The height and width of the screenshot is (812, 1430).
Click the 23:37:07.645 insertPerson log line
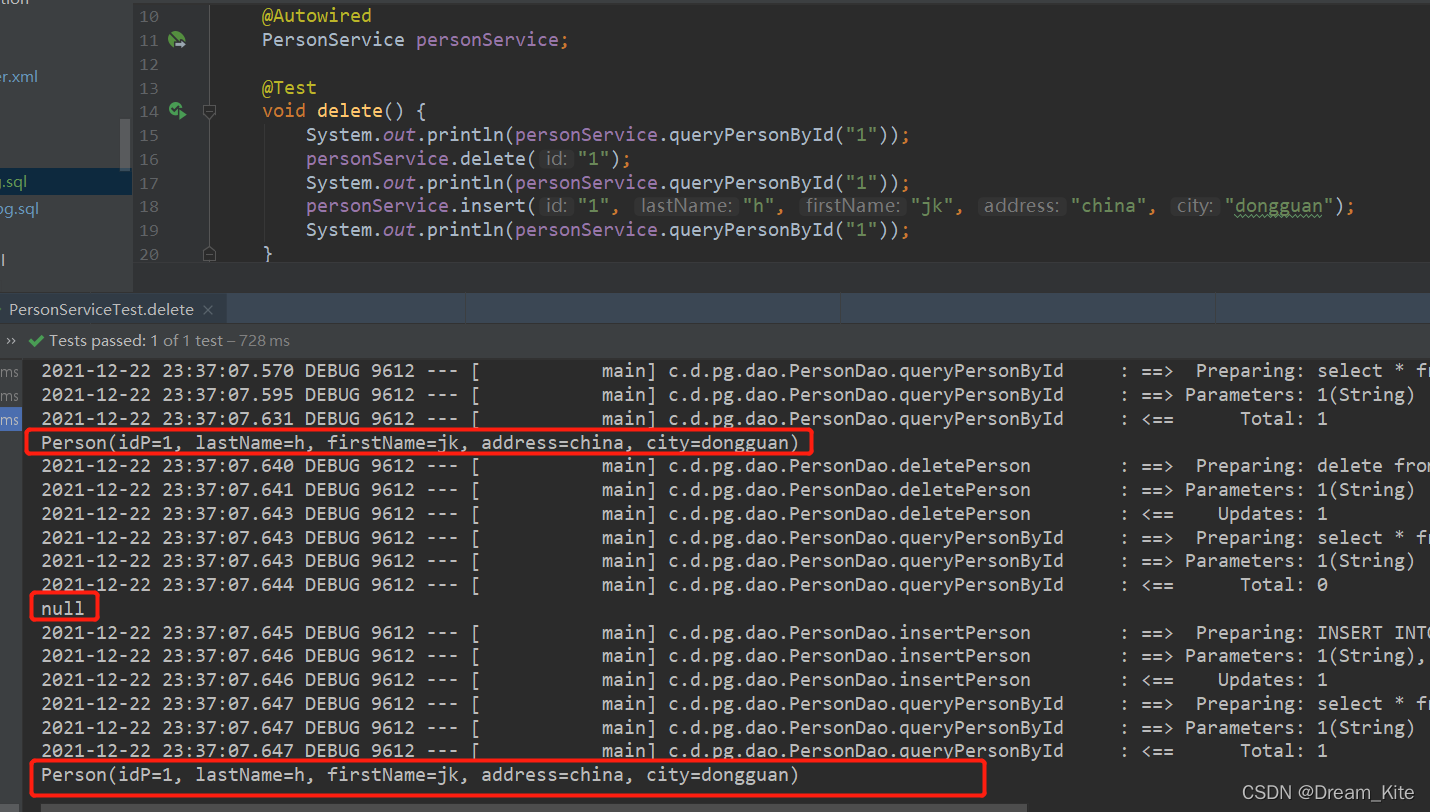[x=735, y=632]
